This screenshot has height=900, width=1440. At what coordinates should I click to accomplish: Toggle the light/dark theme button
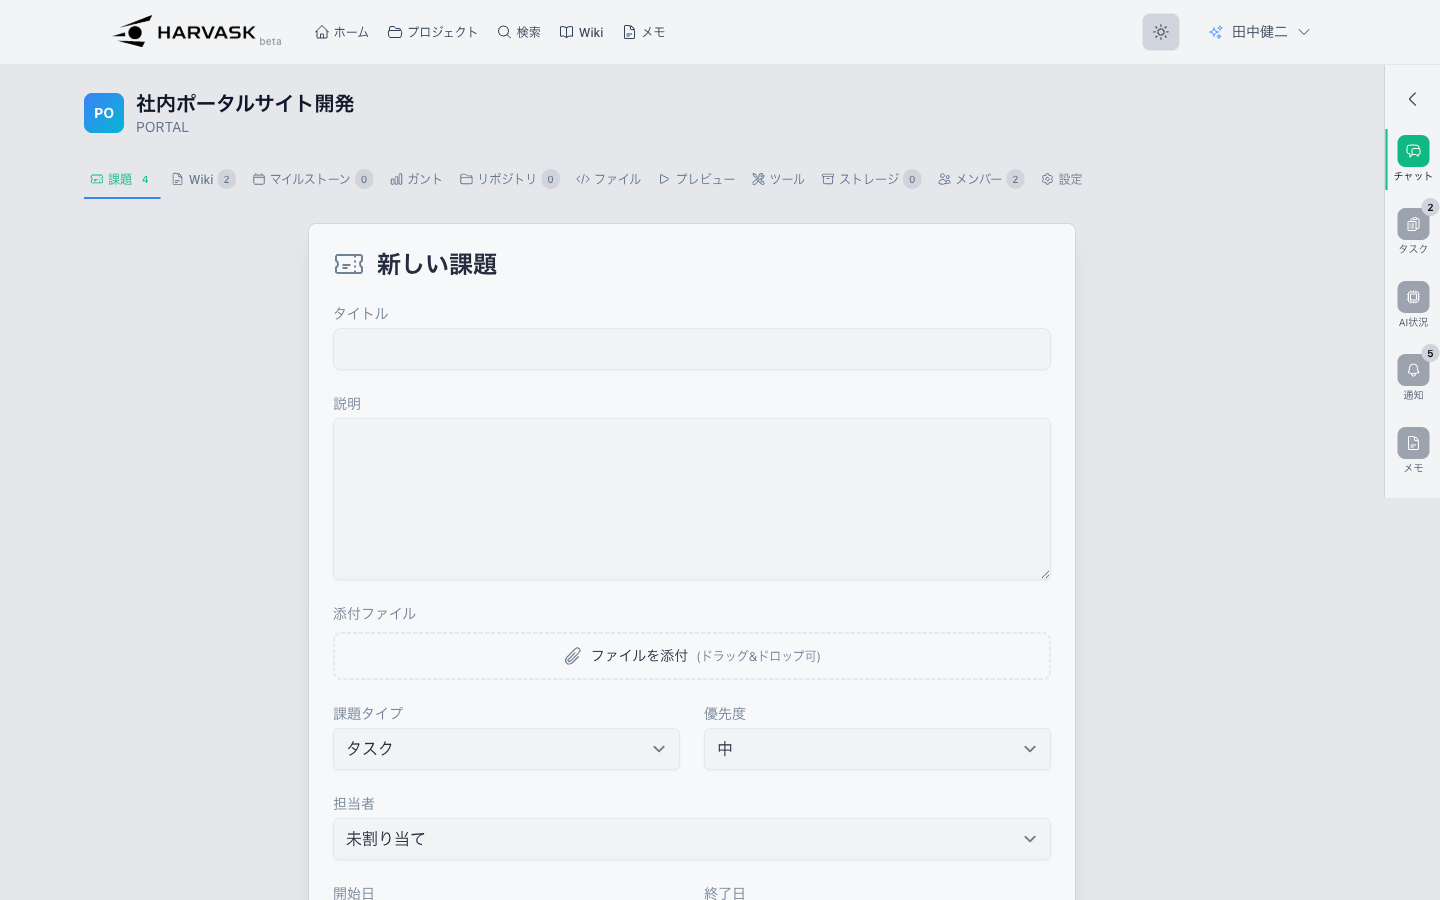coord(1160,32)
